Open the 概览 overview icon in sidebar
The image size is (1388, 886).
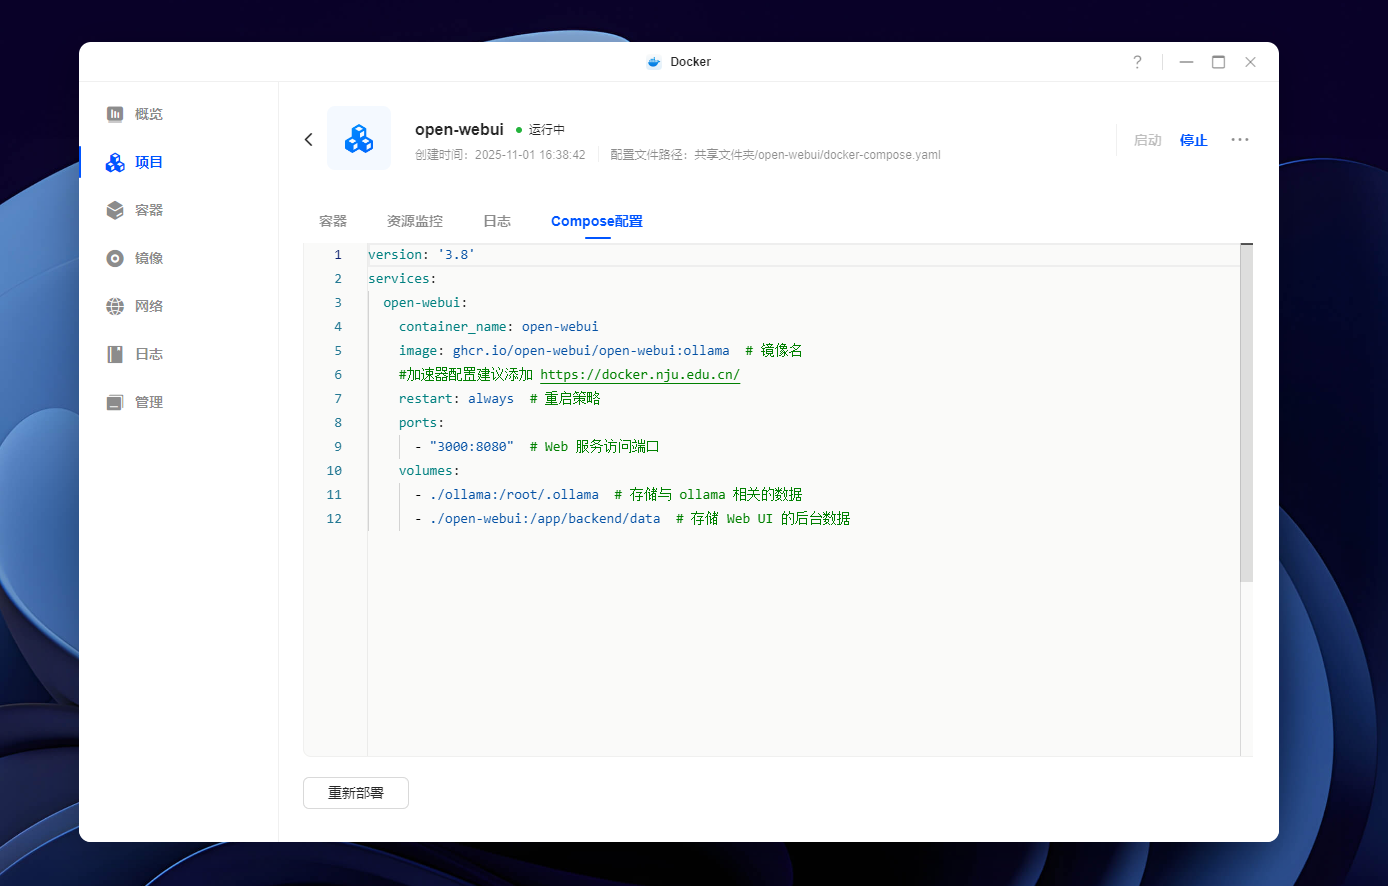[x=115, y=114]
